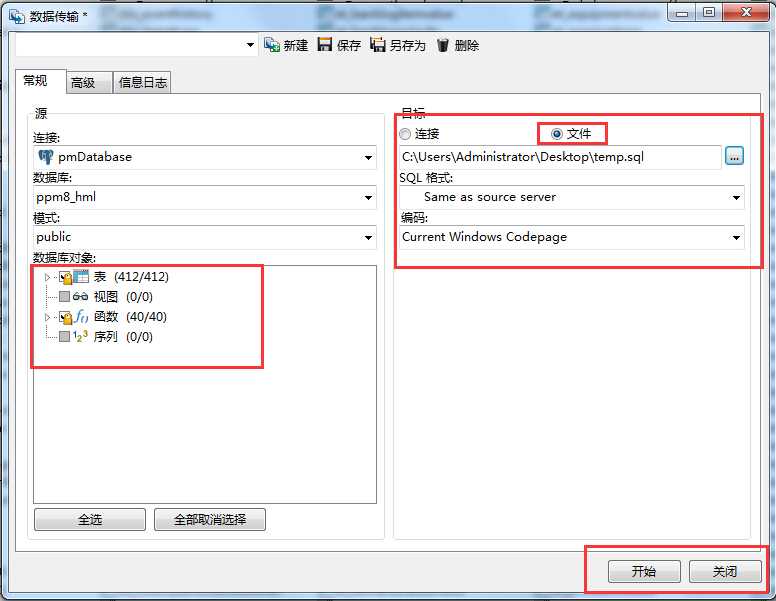The width and height of the screenshot is (776, 601).
Task: Minimize the 数据传输 window
Action: [x=681, y=12]
